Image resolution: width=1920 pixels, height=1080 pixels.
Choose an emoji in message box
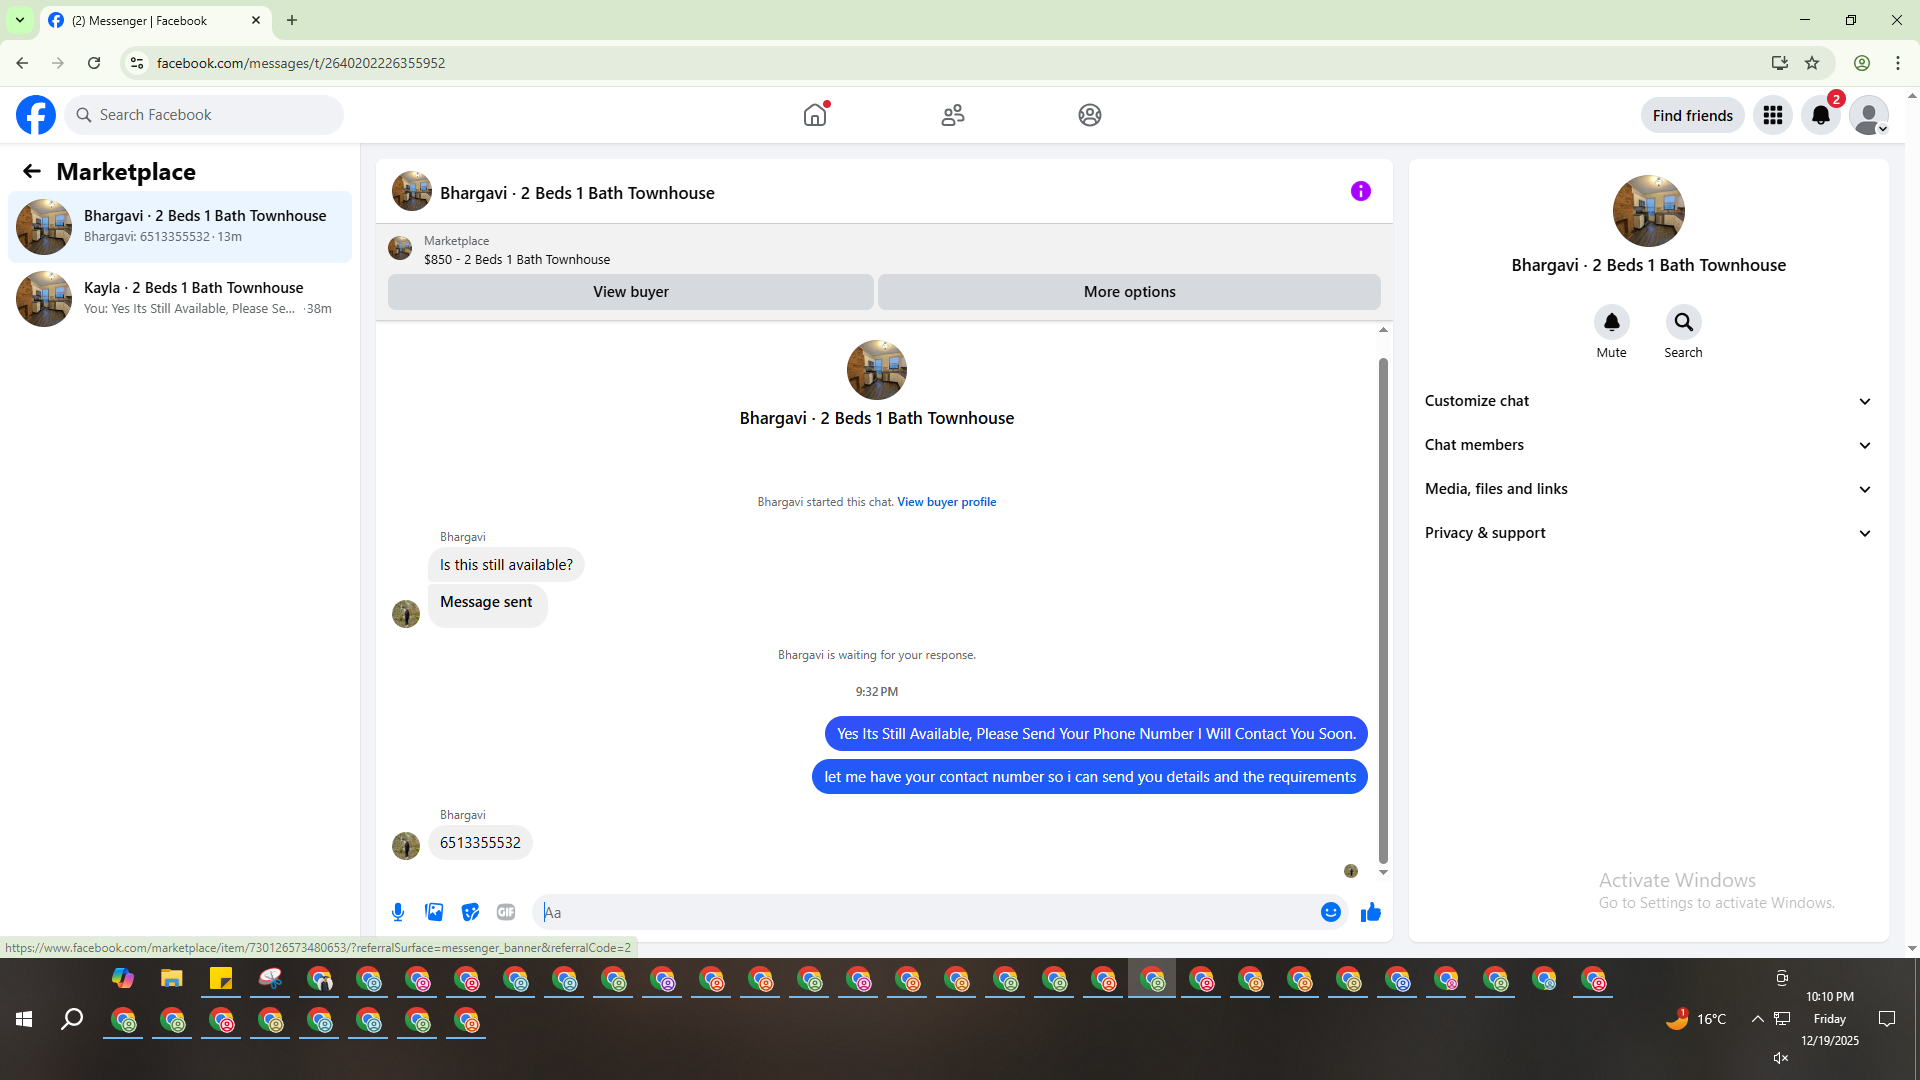click(1330, 912)
